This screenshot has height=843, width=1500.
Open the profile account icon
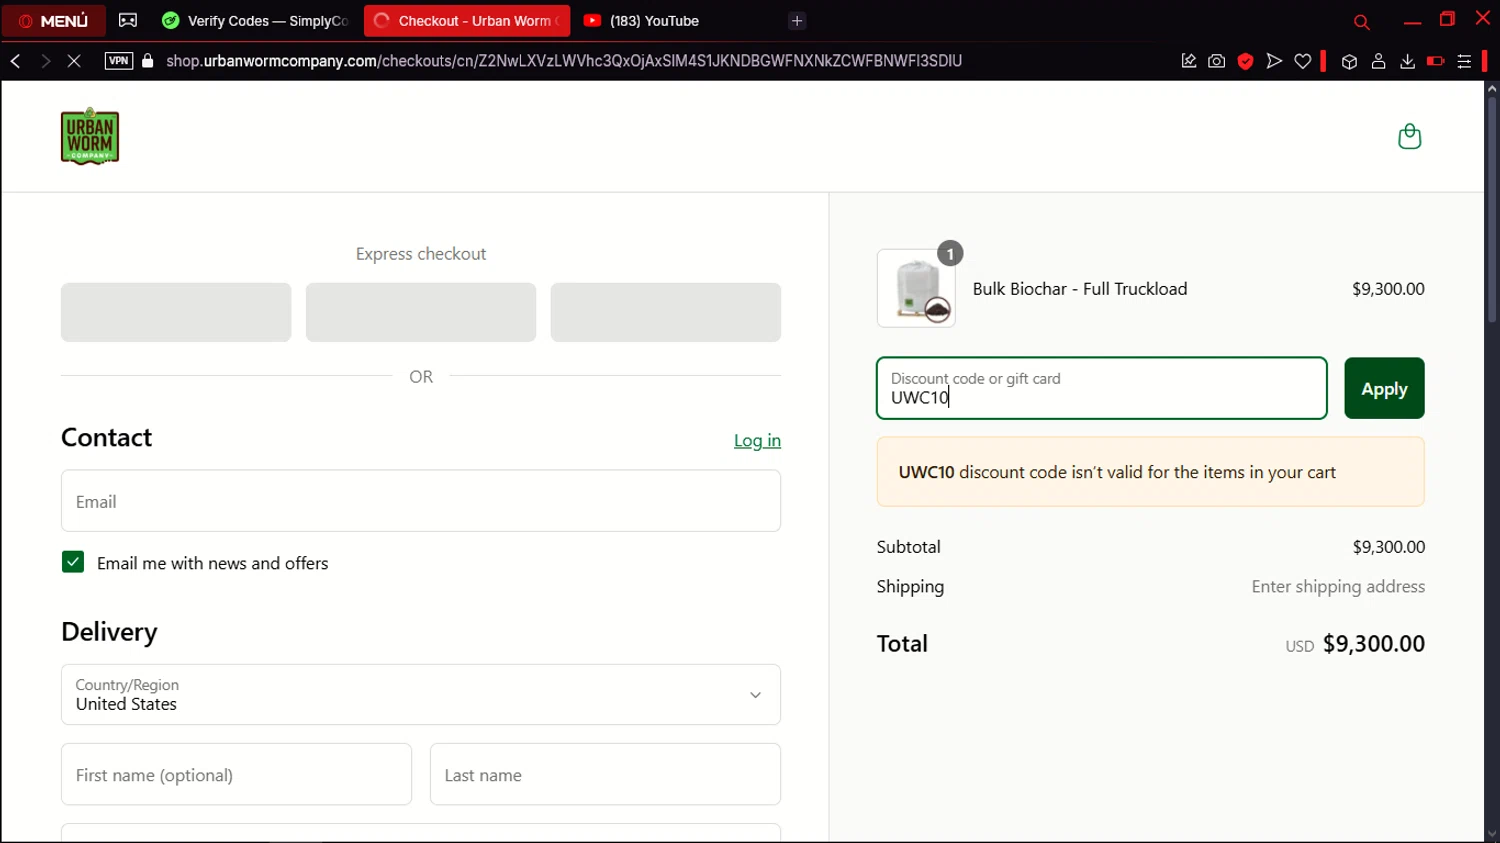(x=1378, y=61)
